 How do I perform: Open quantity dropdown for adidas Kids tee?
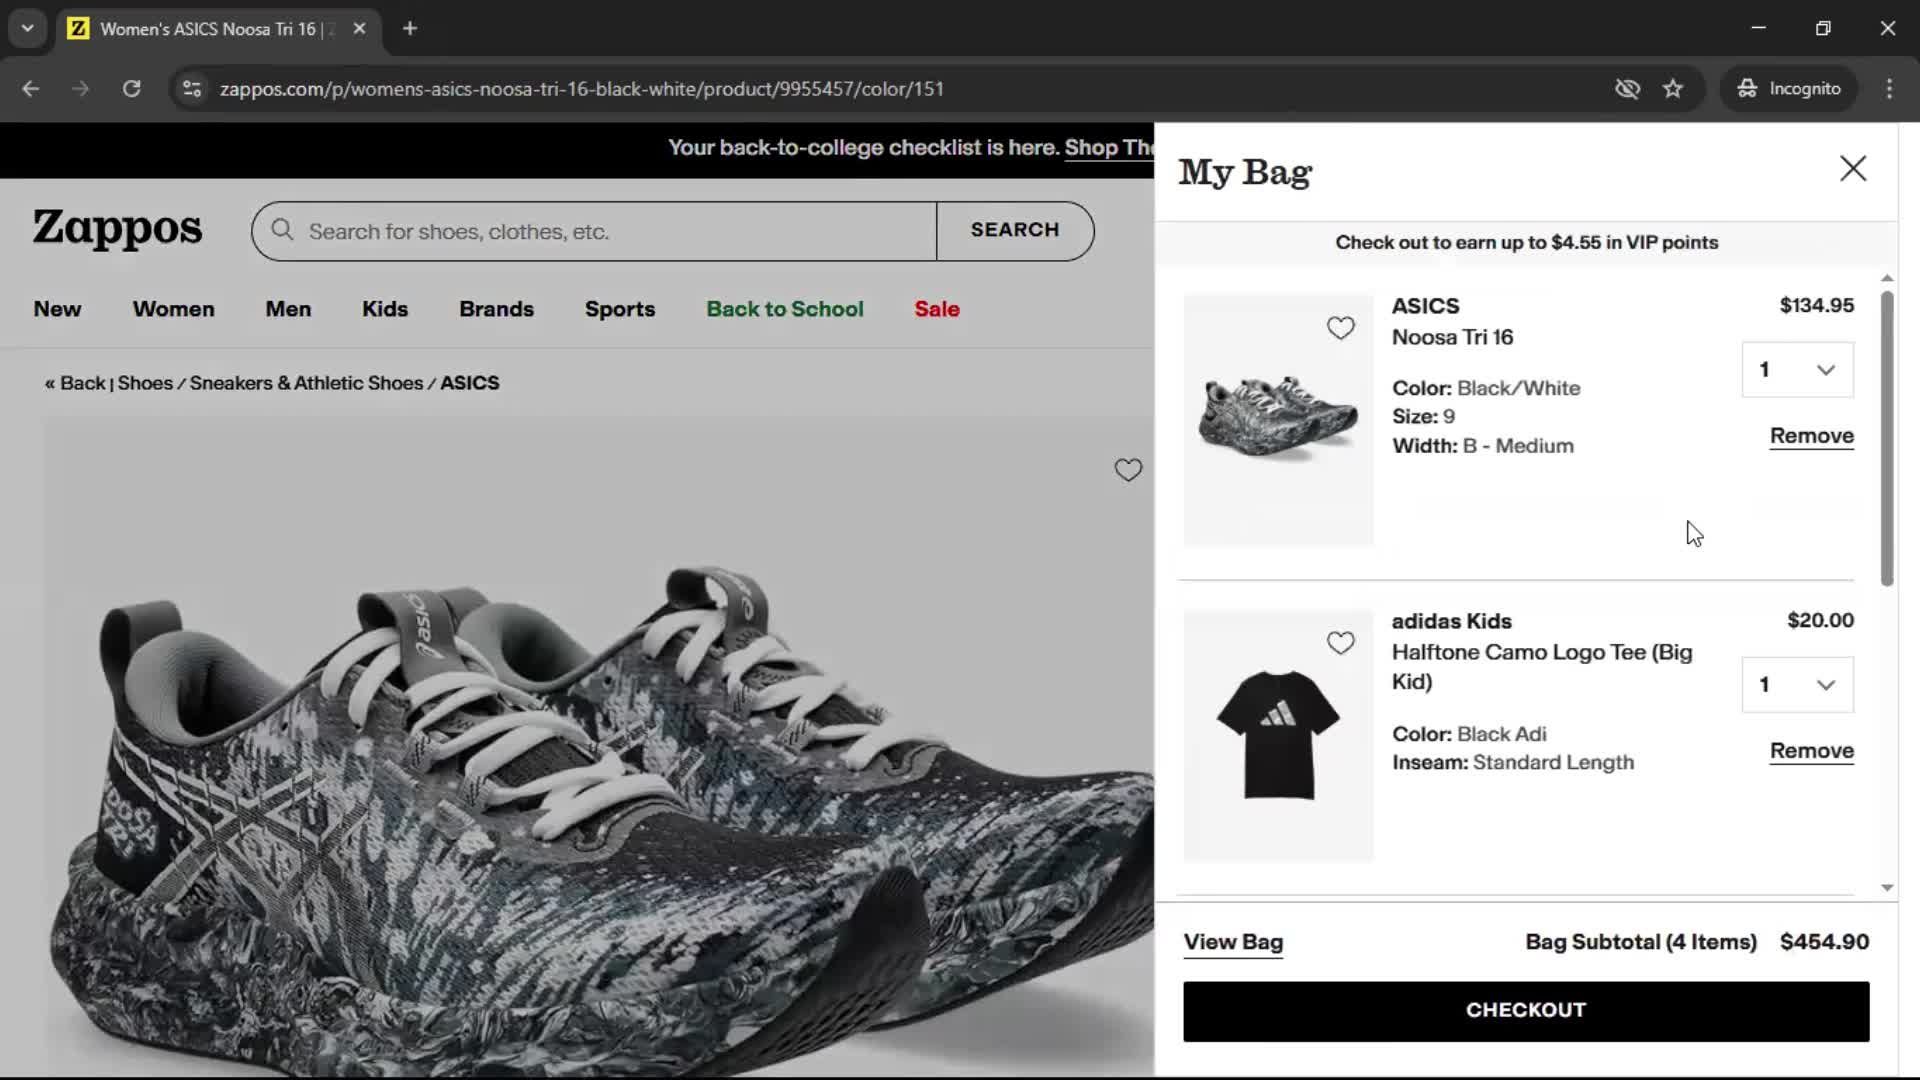pos(1797,685)
